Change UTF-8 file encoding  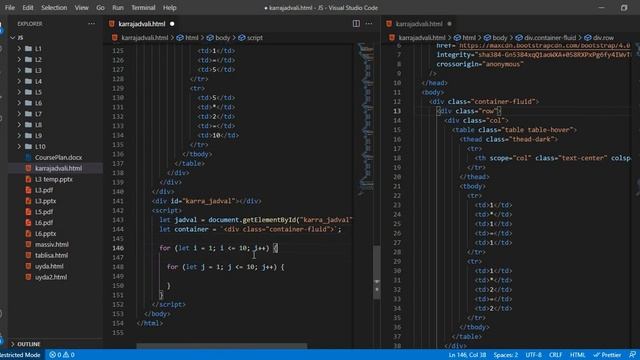pyautogui.click(x=533, y=355)
